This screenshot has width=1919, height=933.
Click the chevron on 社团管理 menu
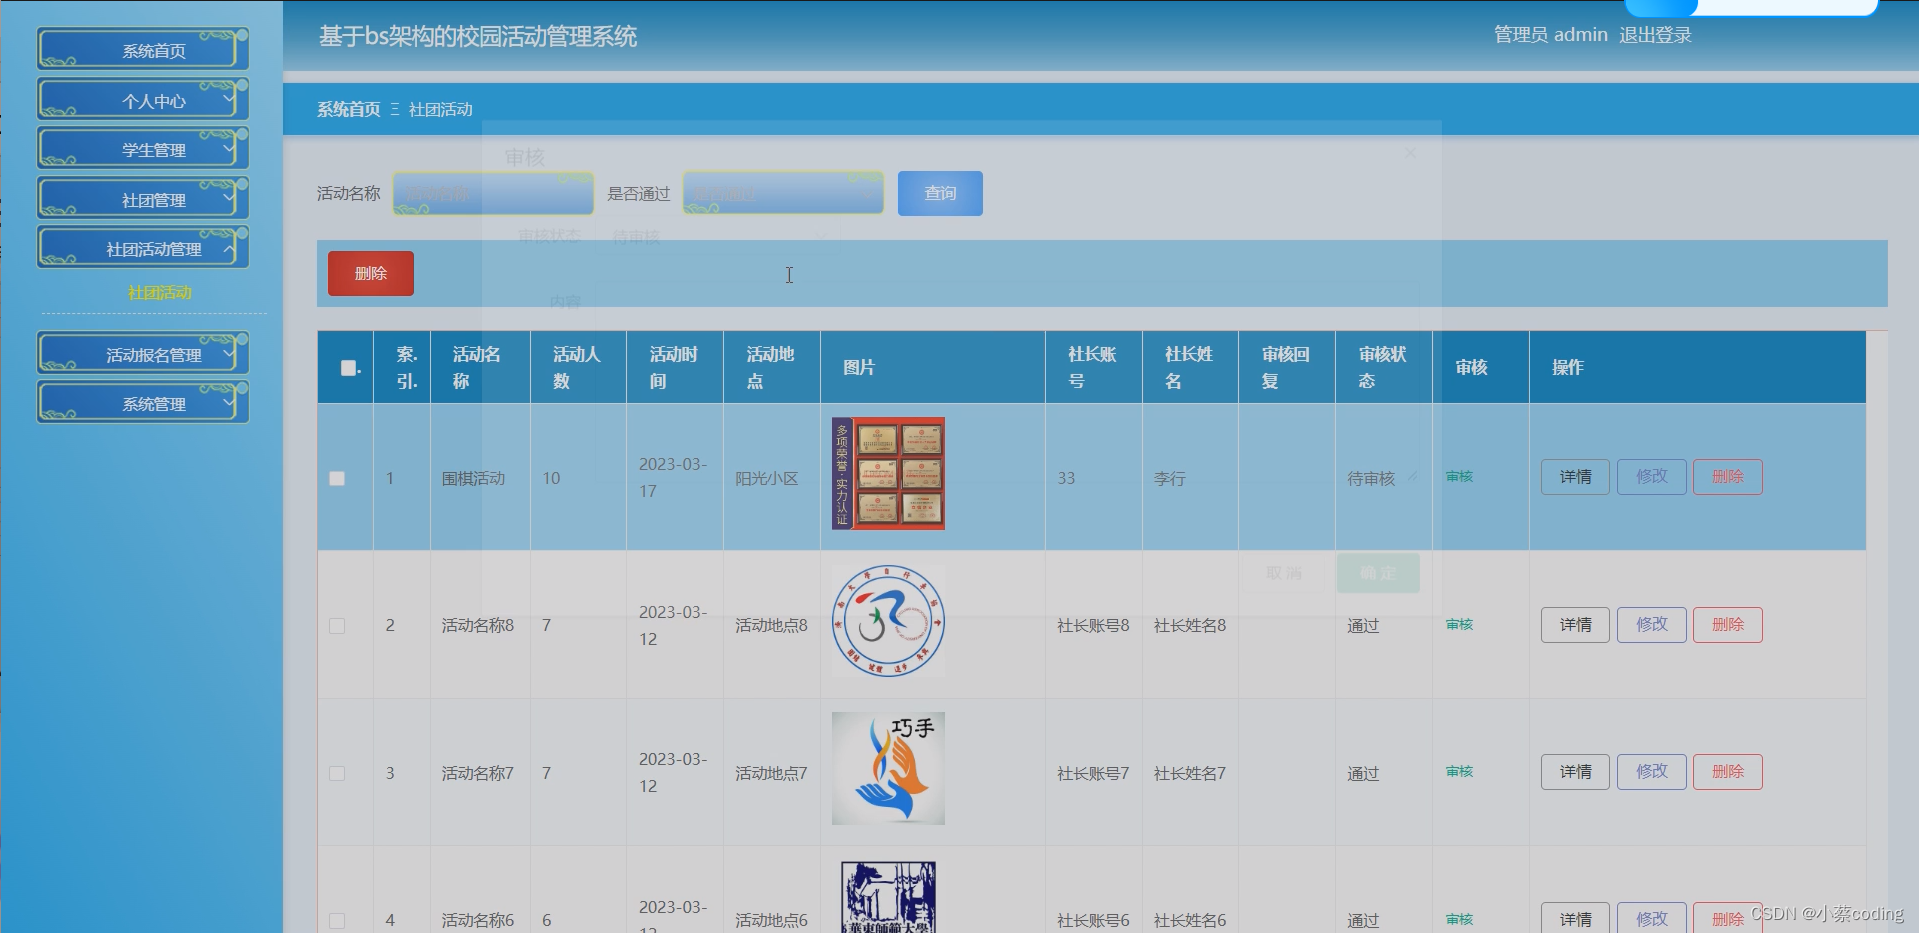[x=229, y=199]
